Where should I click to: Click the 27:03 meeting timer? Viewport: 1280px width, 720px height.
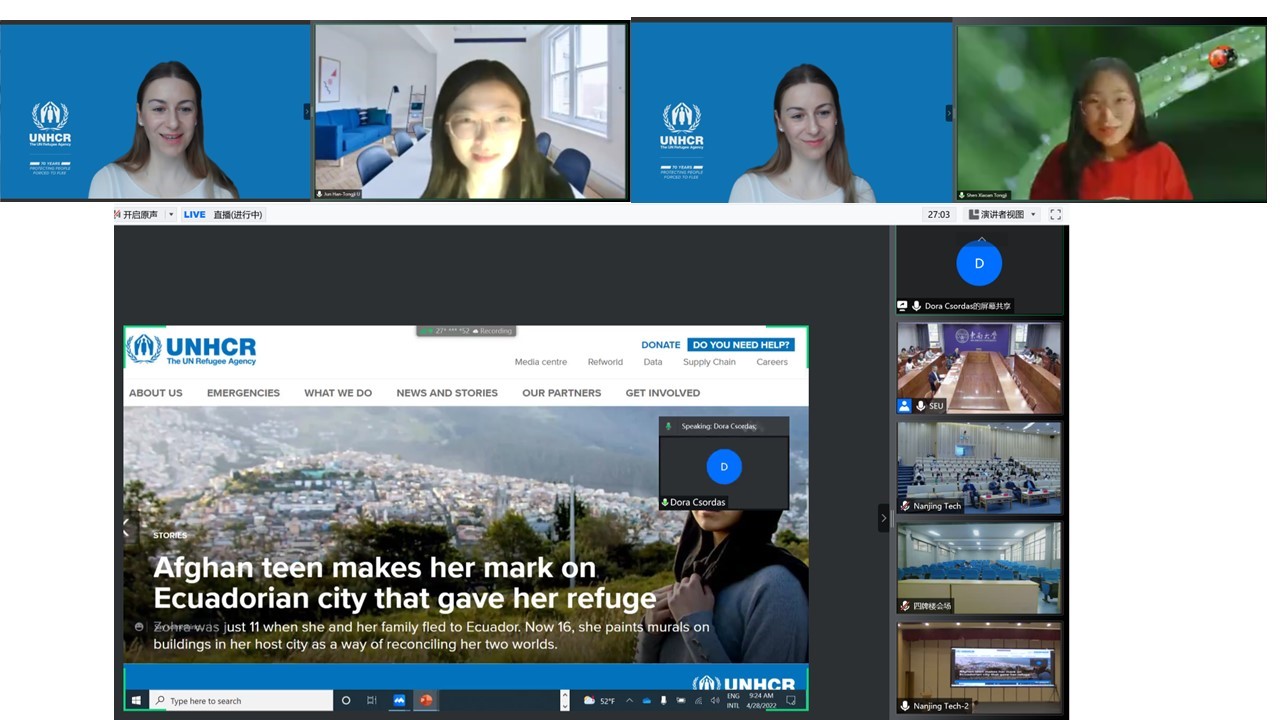click(x=939, y=214)
